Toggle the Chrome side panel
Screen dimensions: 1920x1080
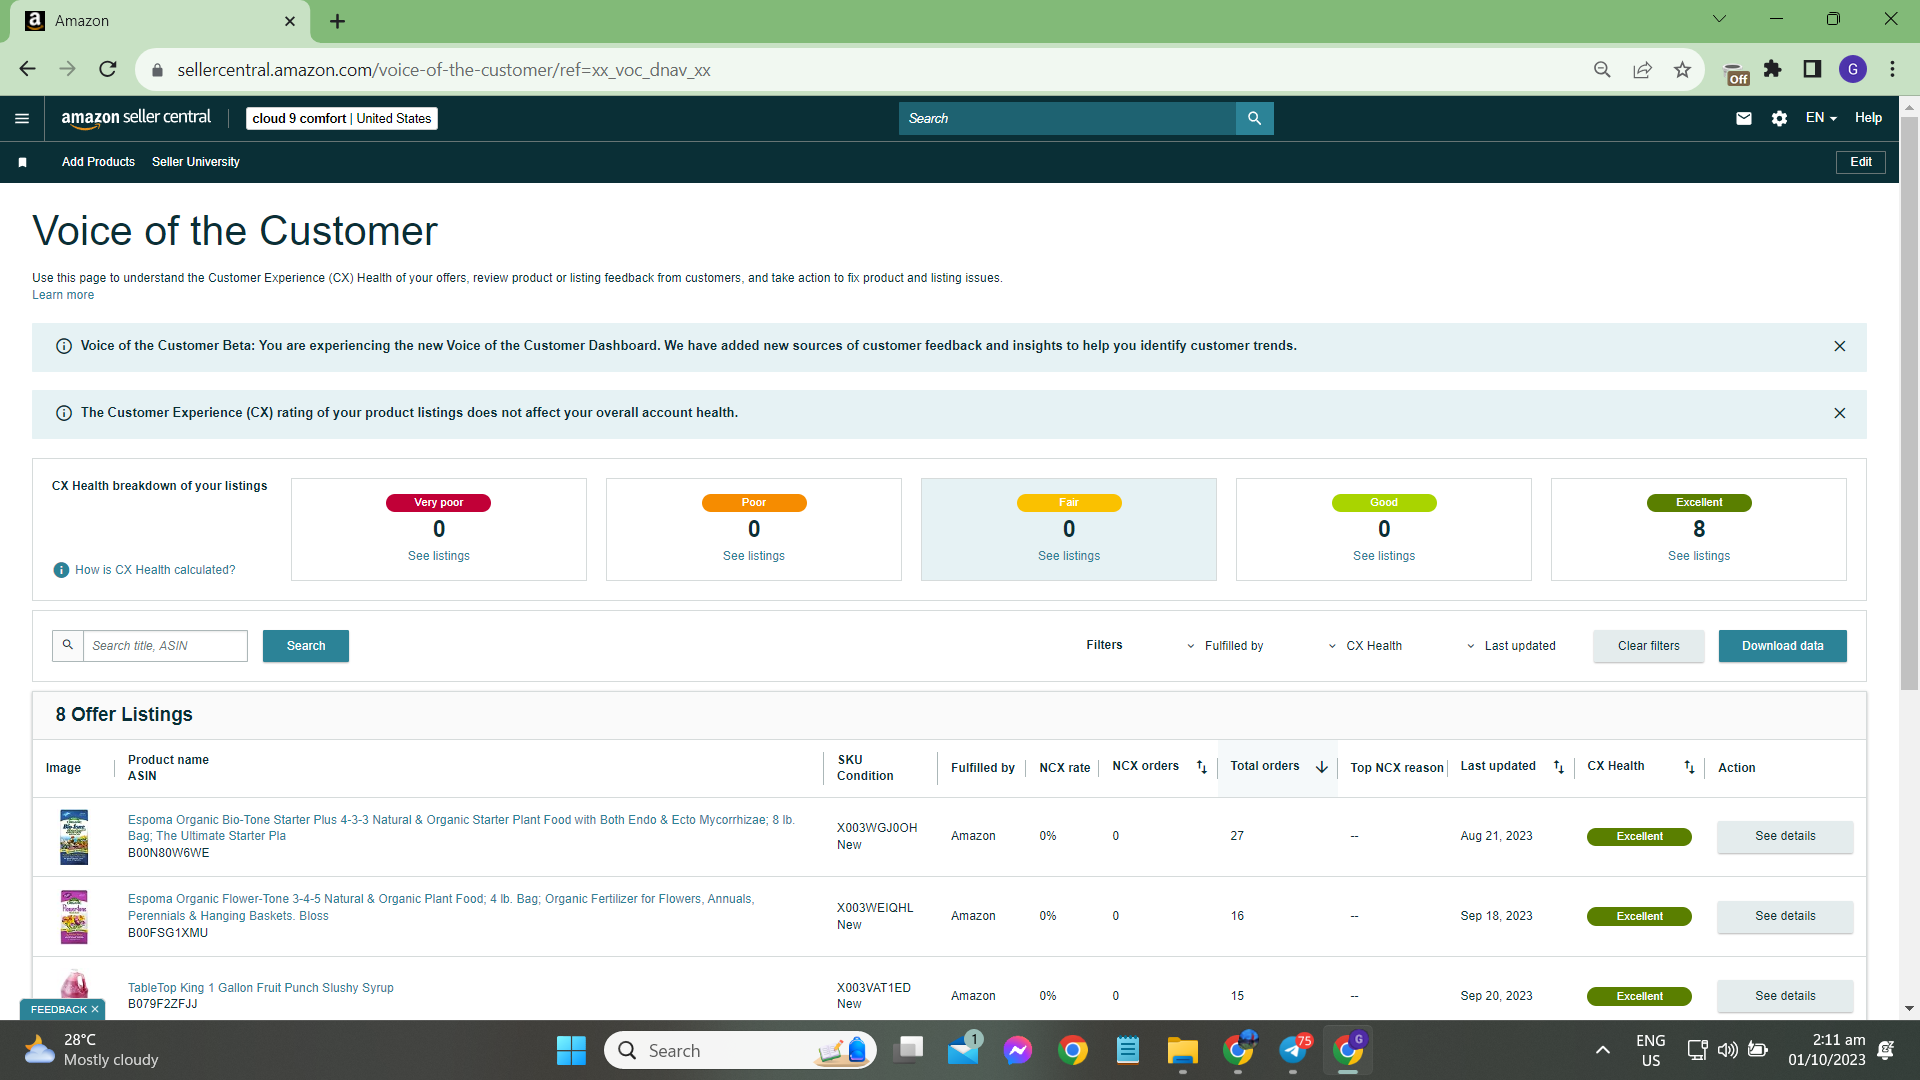tap(1812, 69)
